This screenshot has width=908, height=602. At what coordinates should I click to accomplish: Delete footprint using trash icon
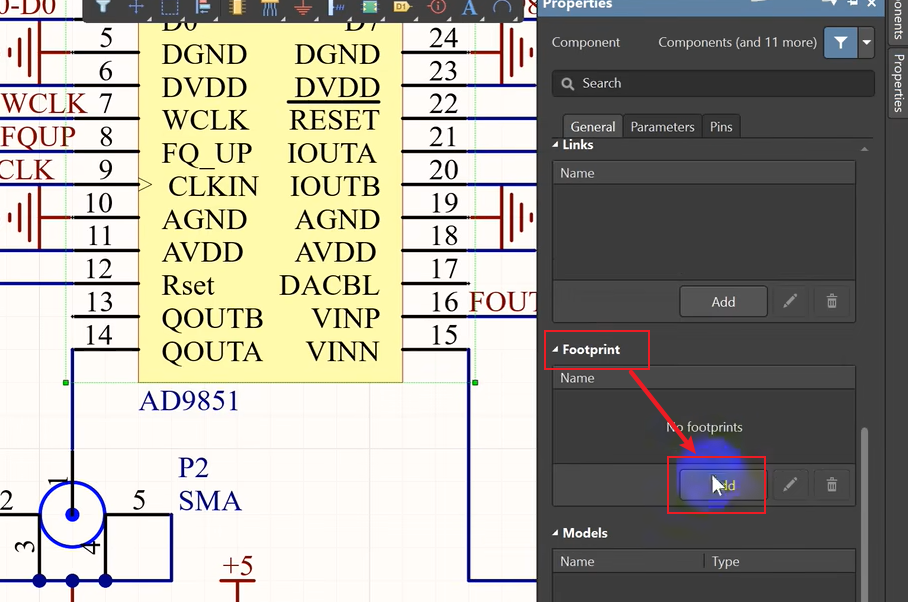coord(832,484)
